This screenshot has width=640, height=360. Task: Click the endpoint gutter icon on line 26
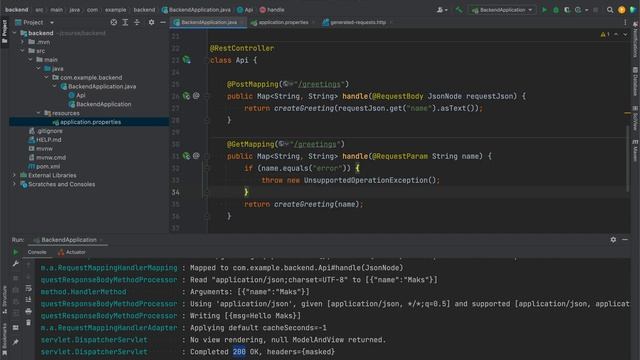187,96
